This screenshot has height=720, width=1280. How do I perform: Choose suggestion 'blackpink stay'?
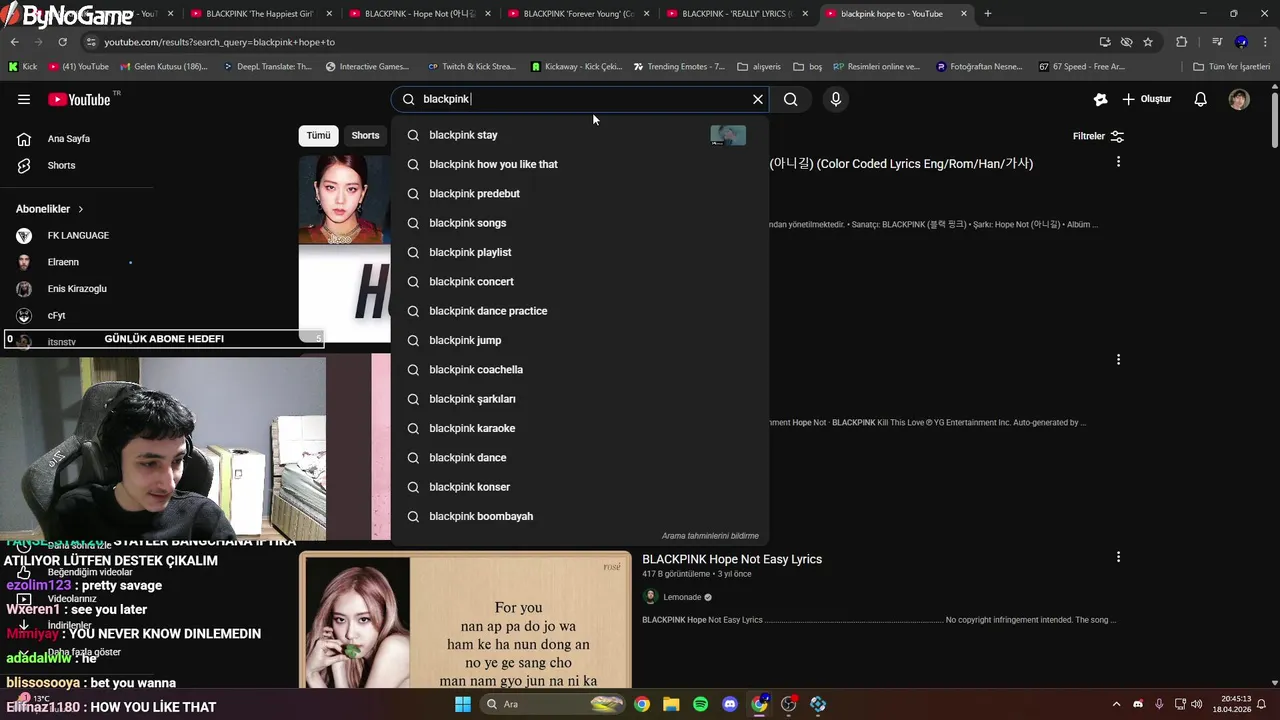coord(581,135)
